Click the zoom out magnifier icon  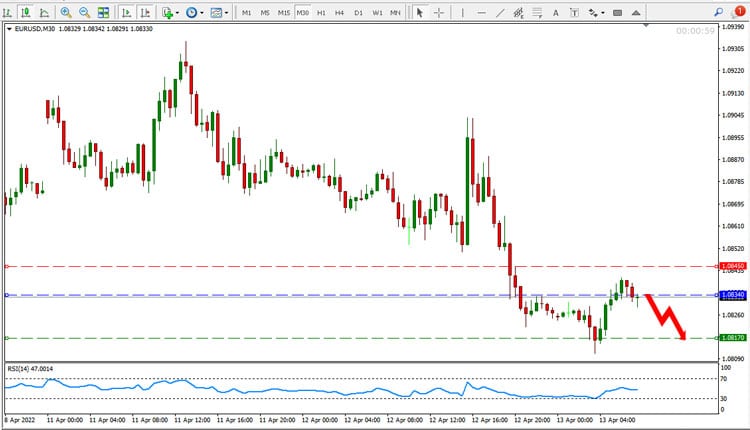(84, 12)
